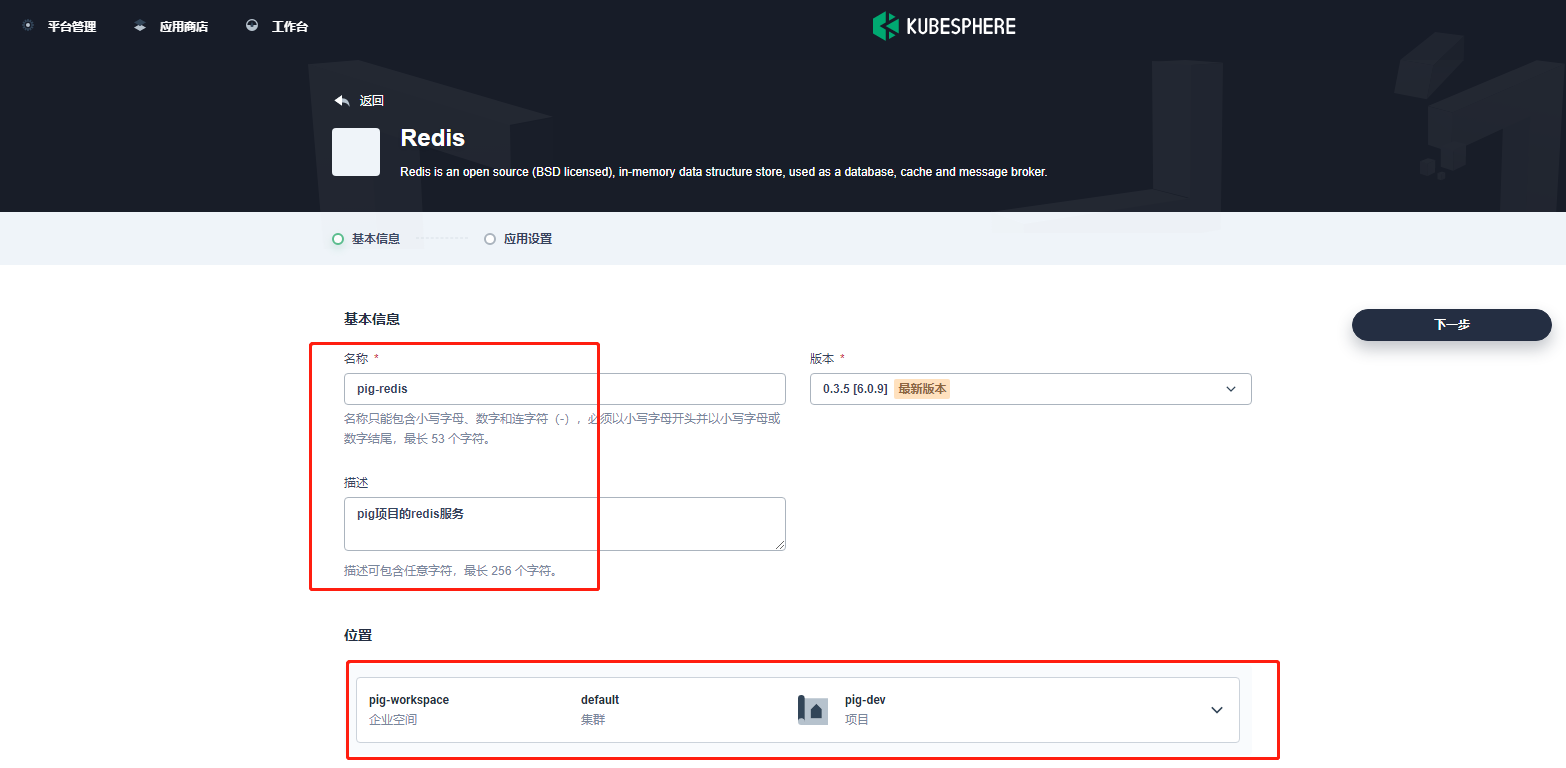Open the 平台管理 menu
The width and height of the screenshot is (1566, 768).
coord(72,27)
